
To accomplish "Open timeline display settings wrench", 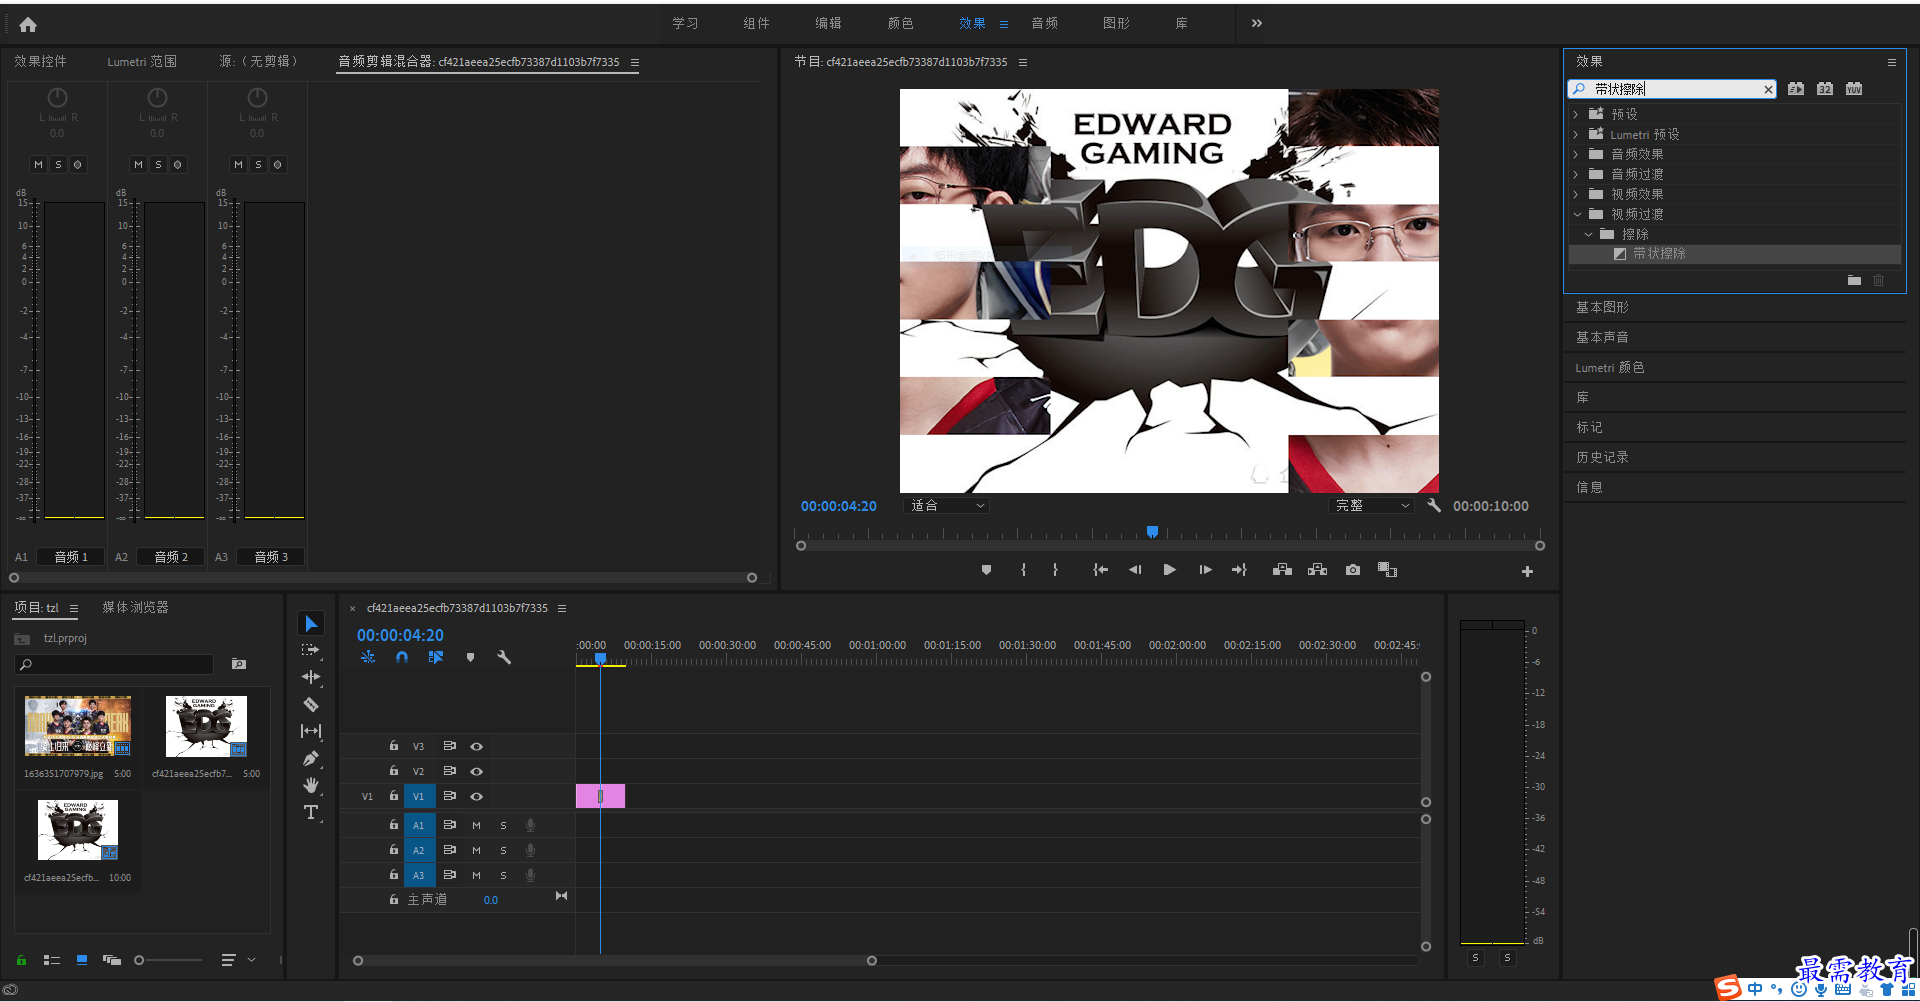I will click(504, 657).
